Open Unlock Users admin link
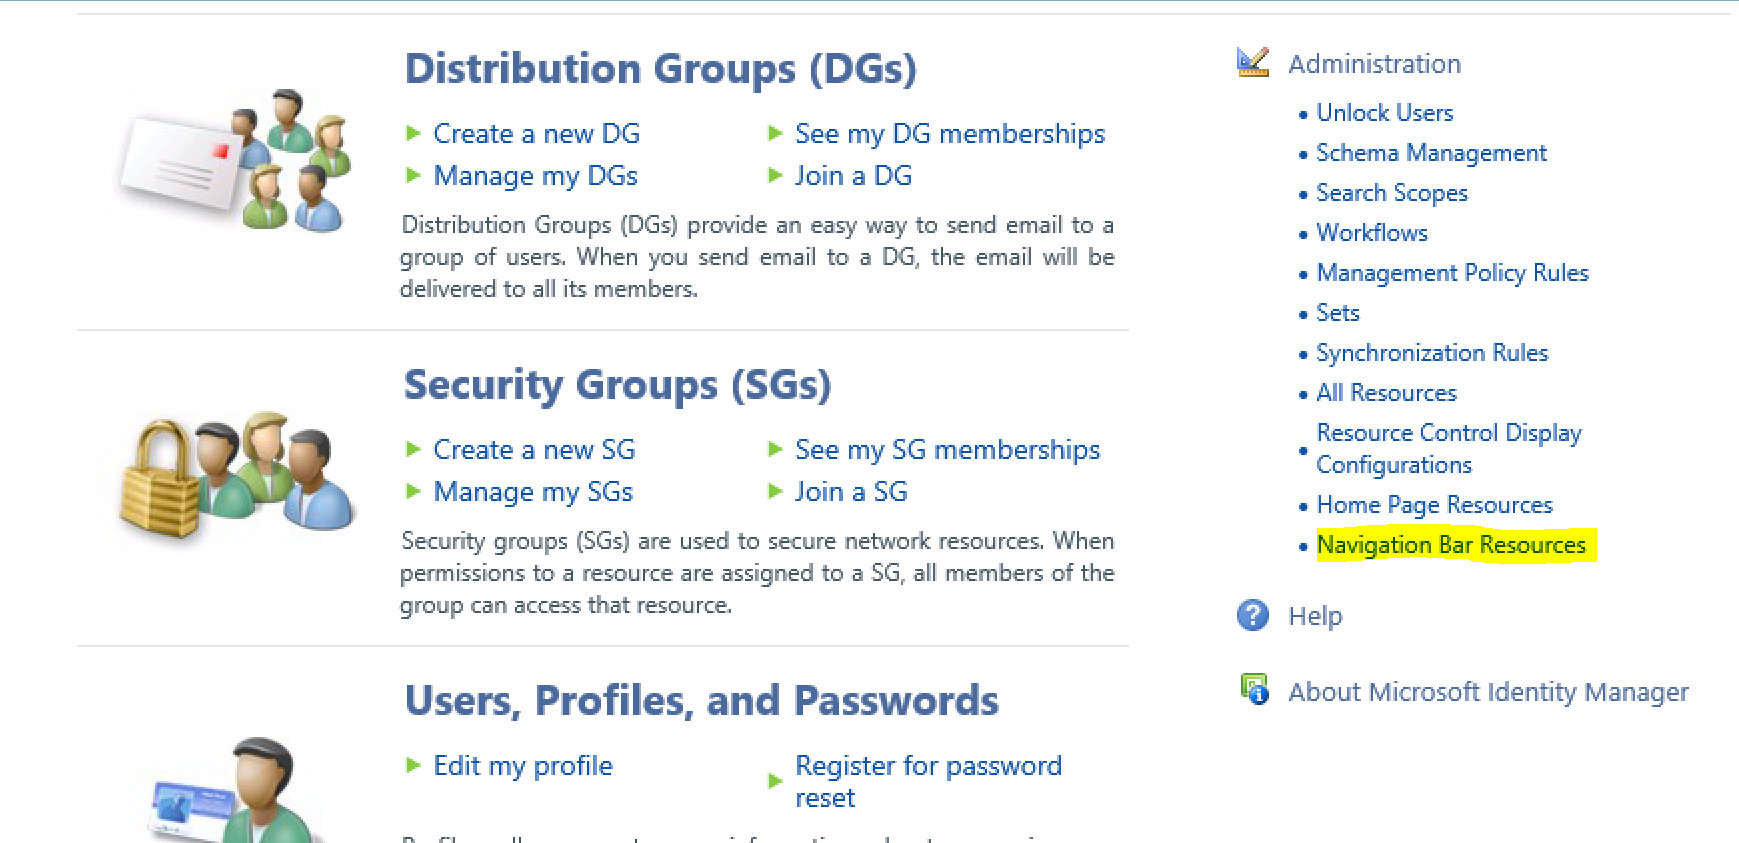1739x843 pixels. pos(1384,113)
